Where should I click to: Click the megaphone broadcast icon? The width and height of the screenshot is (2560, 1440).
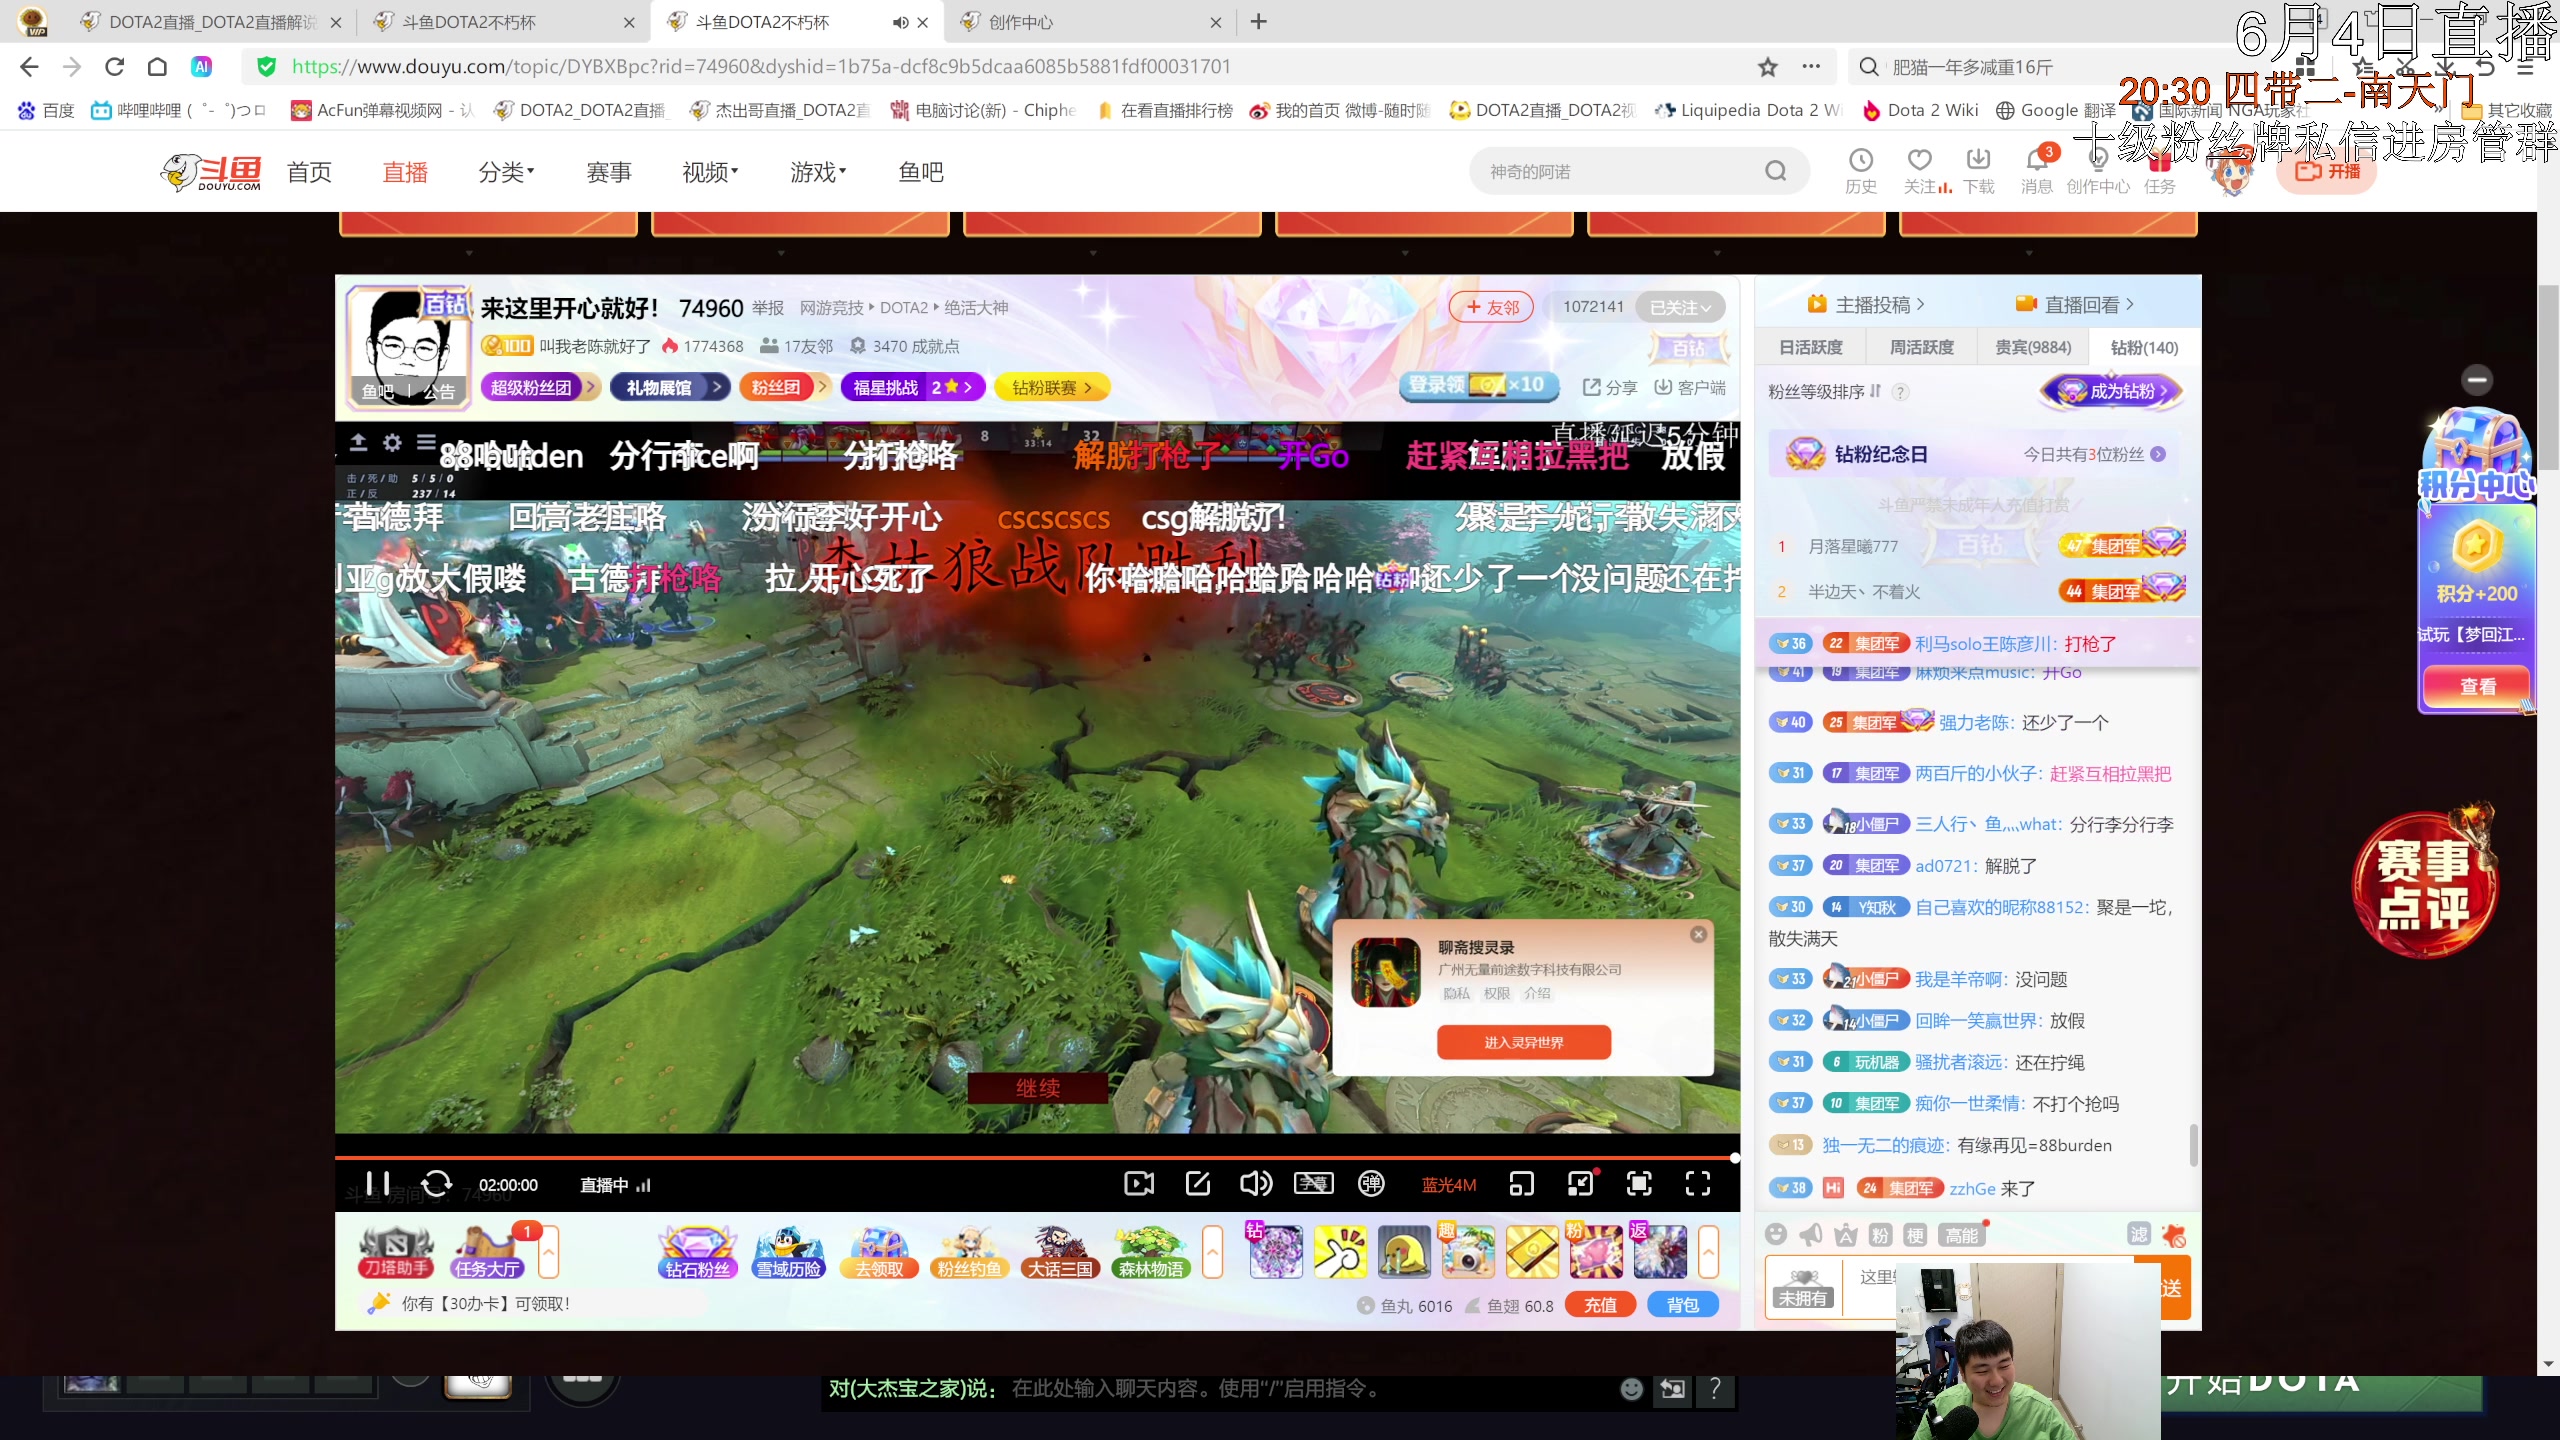click(x=1811, y=1235)
